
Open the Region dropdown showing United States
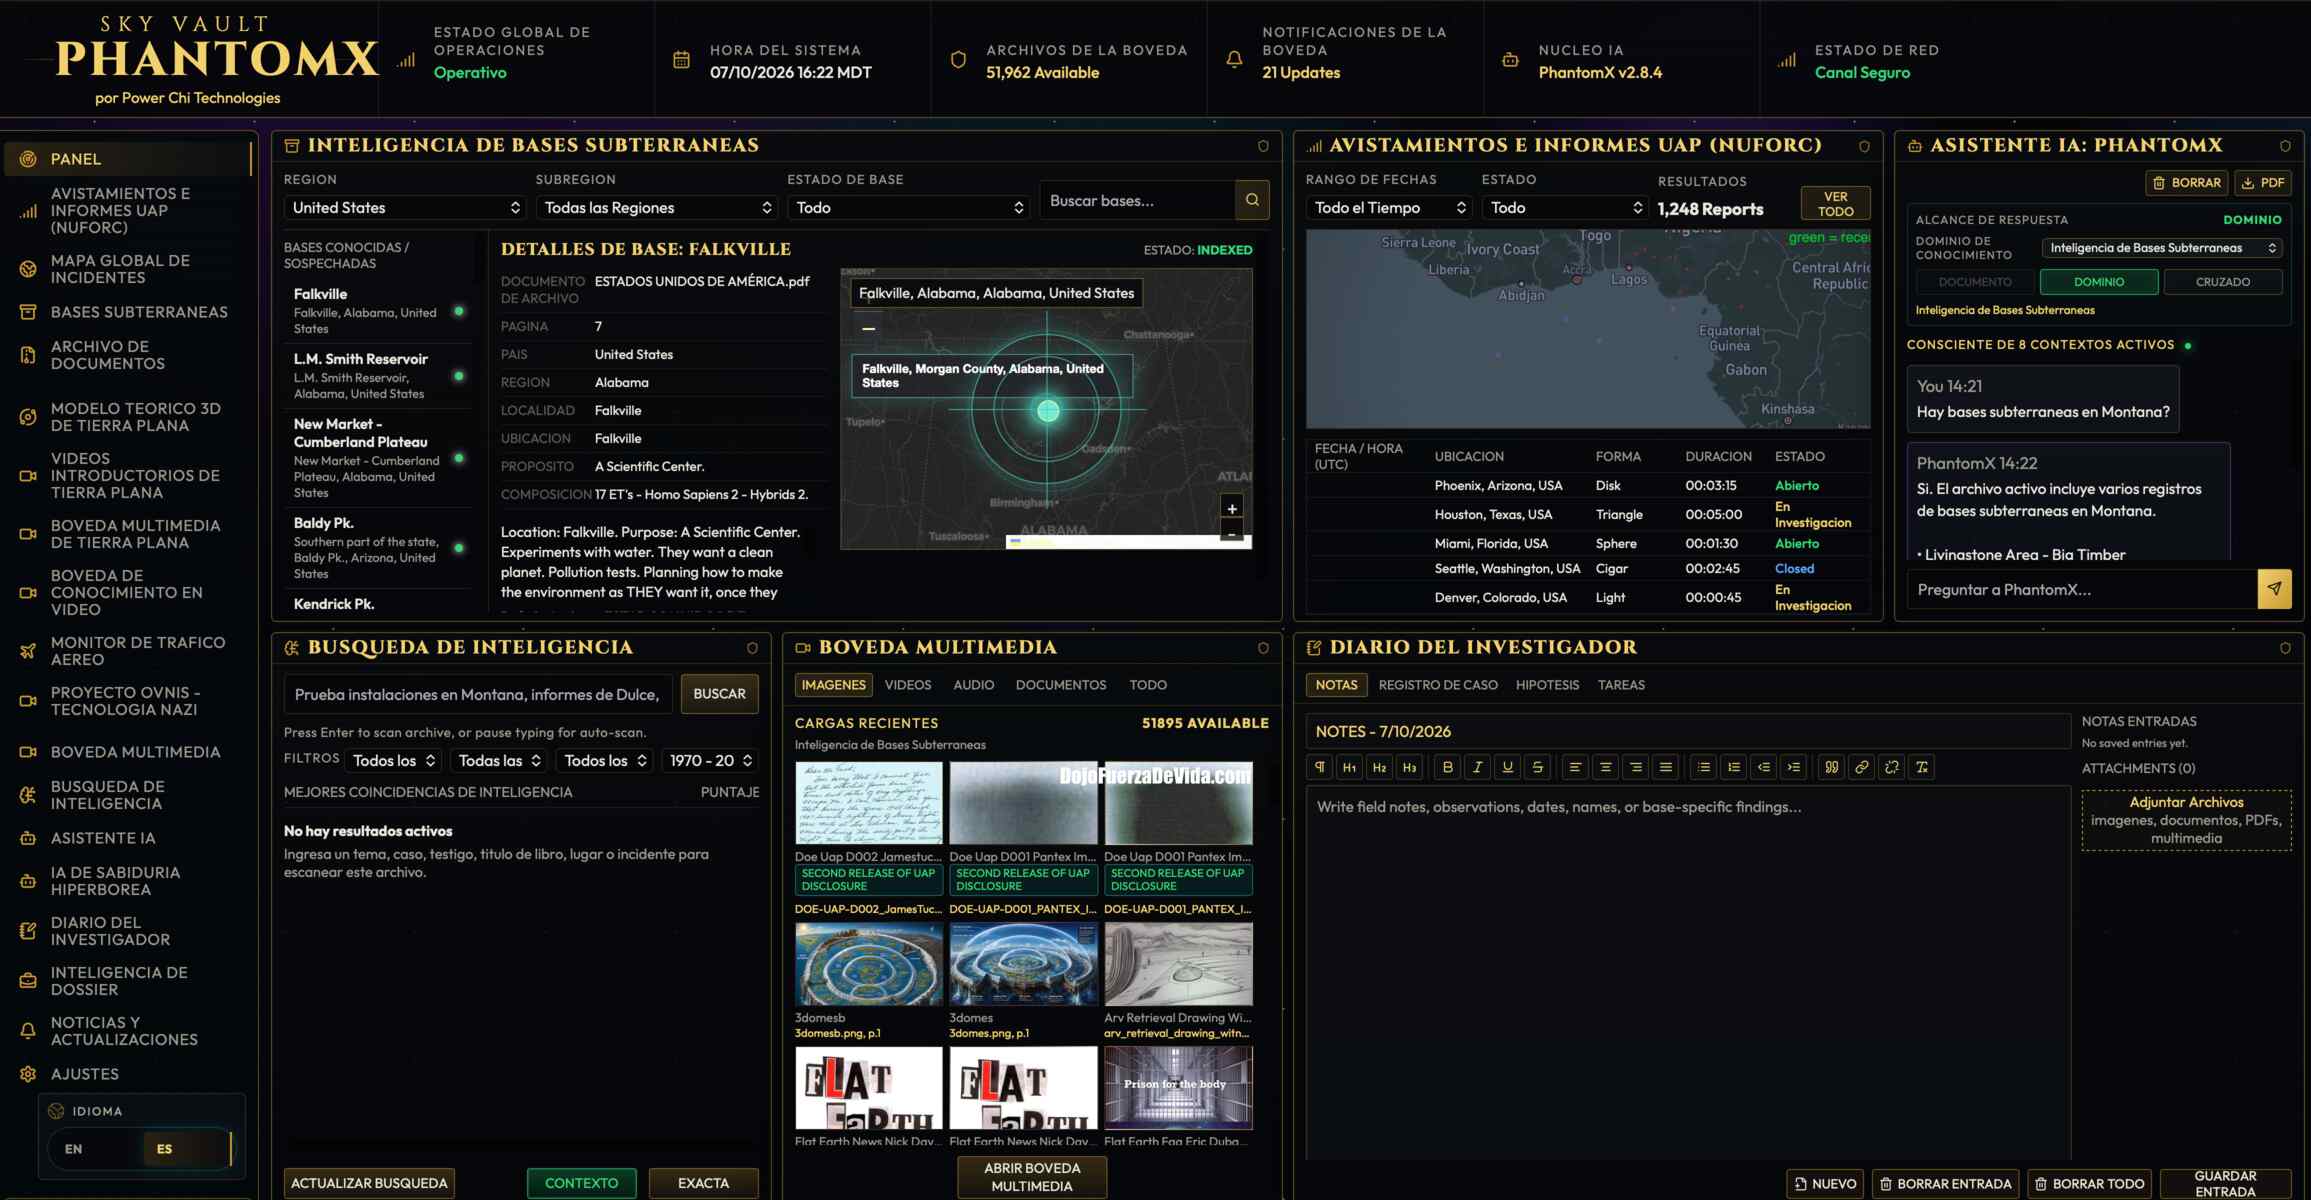click(405, 207)
